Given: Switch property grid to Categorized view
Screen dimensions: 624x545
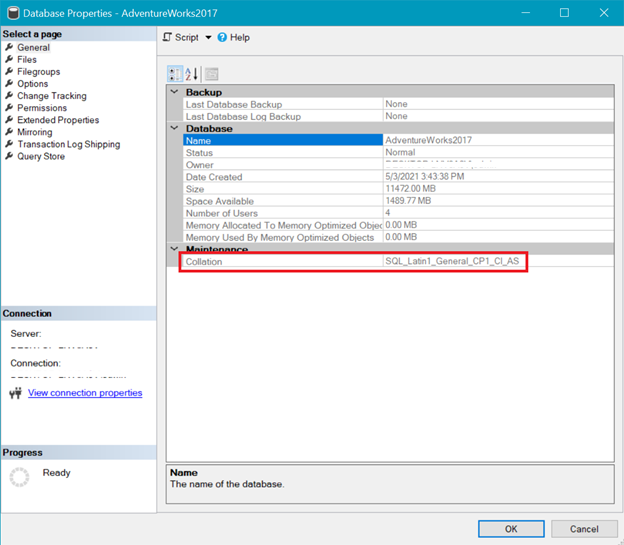Looking at the screenshot, I should click(175, 74).
